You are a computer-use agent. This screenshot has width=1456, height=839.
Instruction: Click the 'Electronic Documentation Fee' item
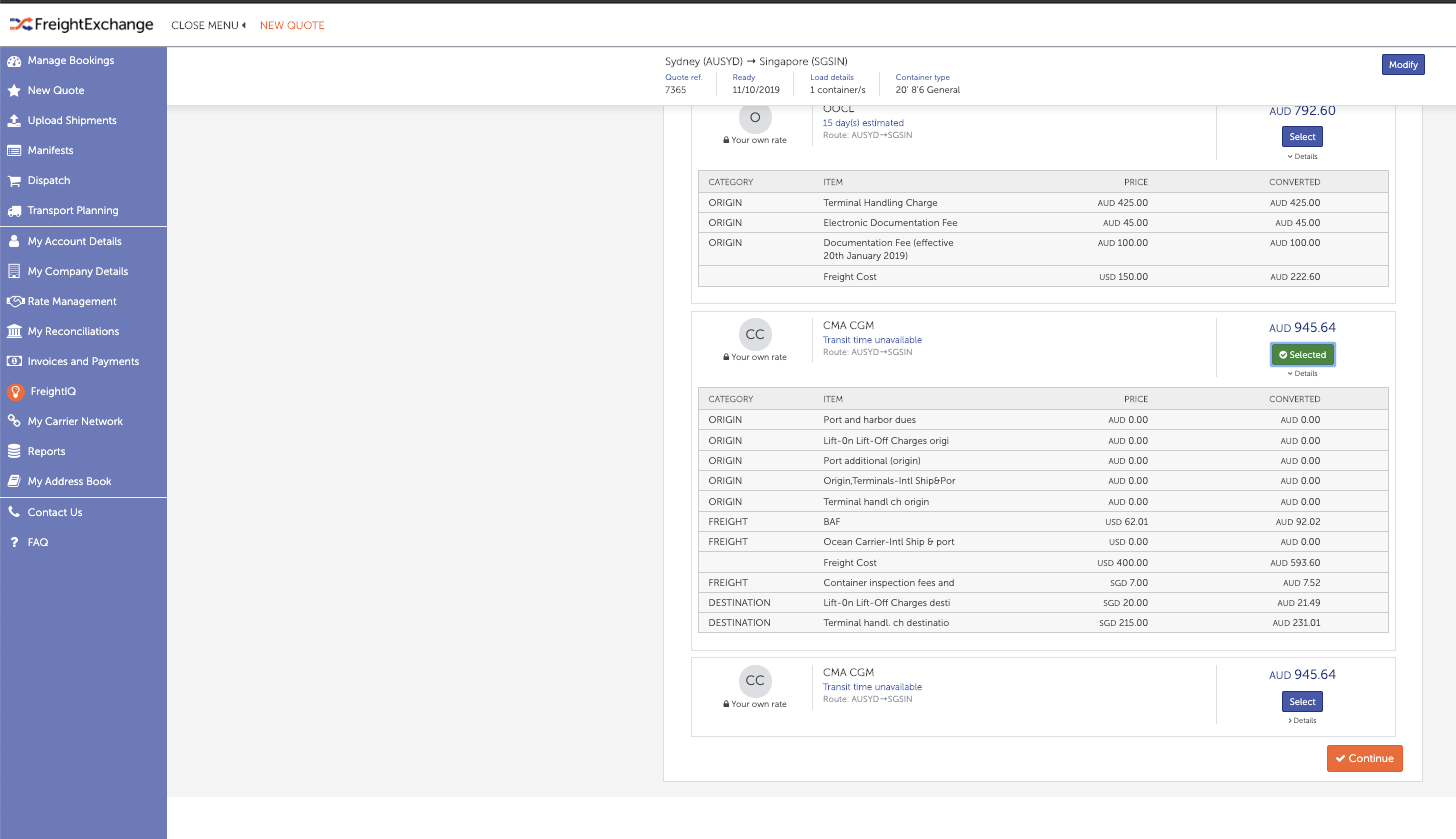(x=890, y=223)
